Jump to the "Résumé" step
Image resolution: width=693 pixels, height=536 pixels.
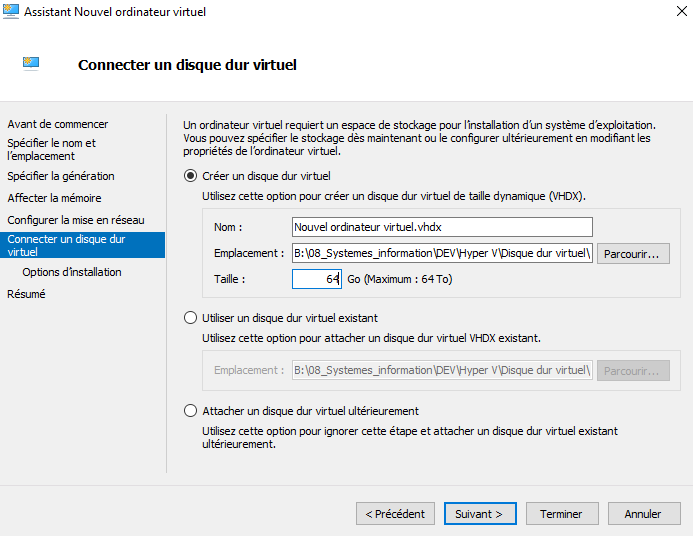coord(26,294)
